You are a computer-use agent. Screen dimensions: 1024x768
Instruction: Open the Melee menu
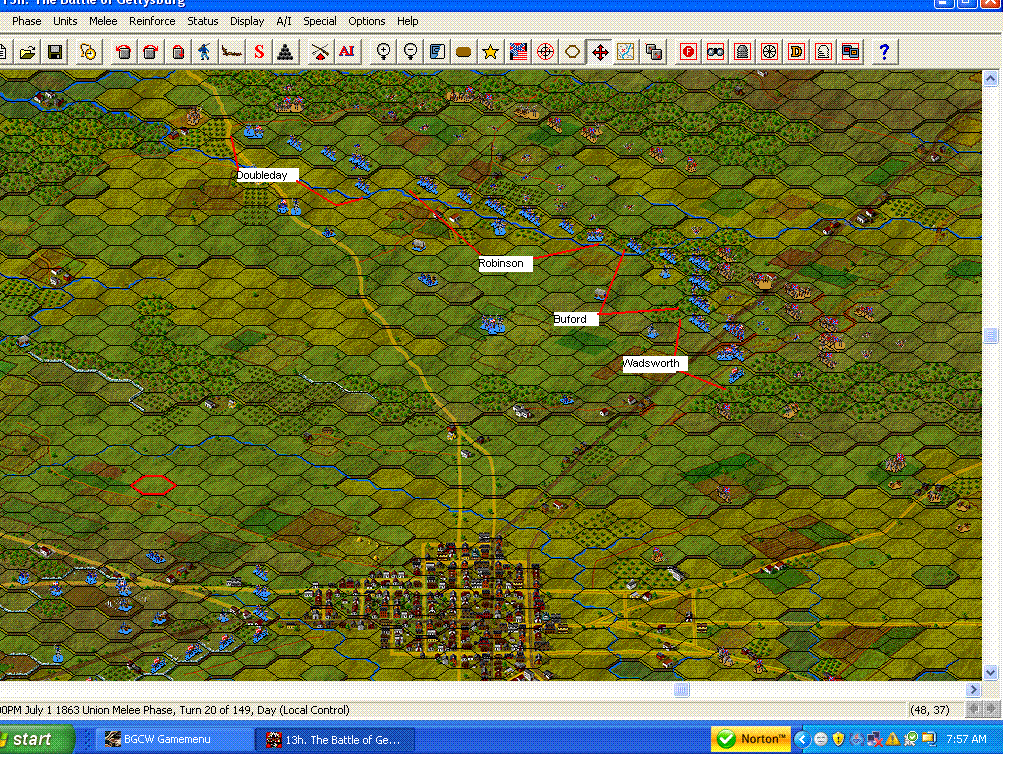[x=103, y=21]
